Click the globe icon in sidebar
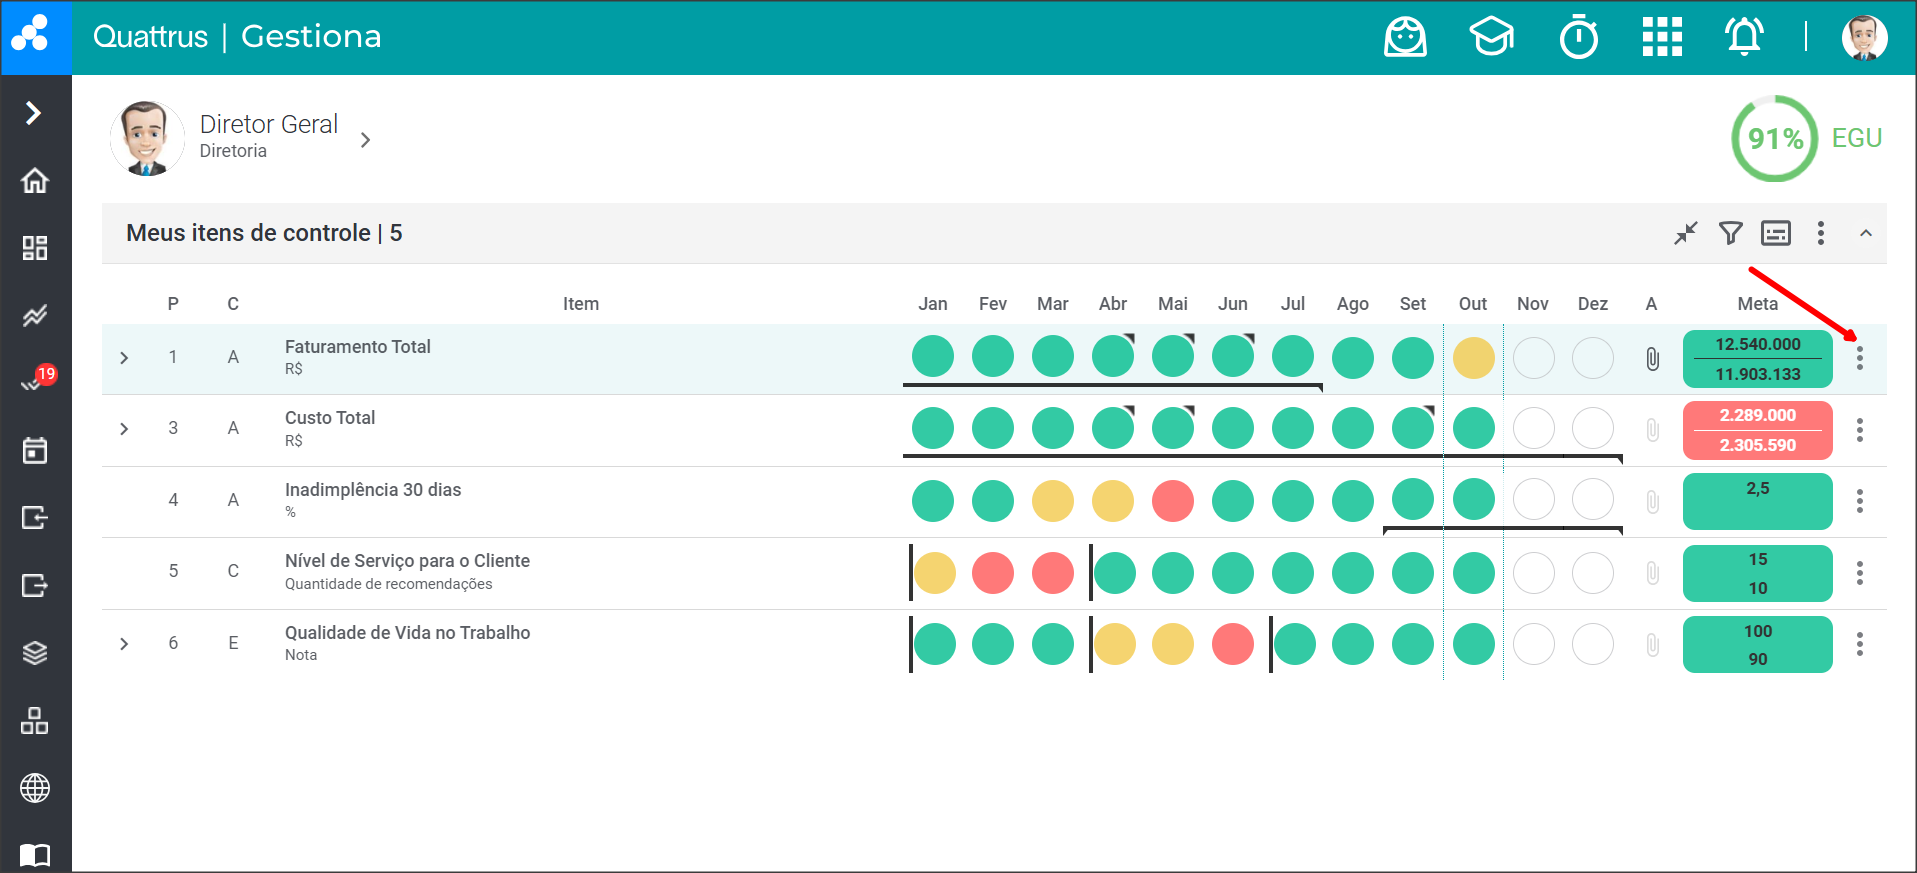The height and width of the screenshot is (873, 1917). (35, 788)
